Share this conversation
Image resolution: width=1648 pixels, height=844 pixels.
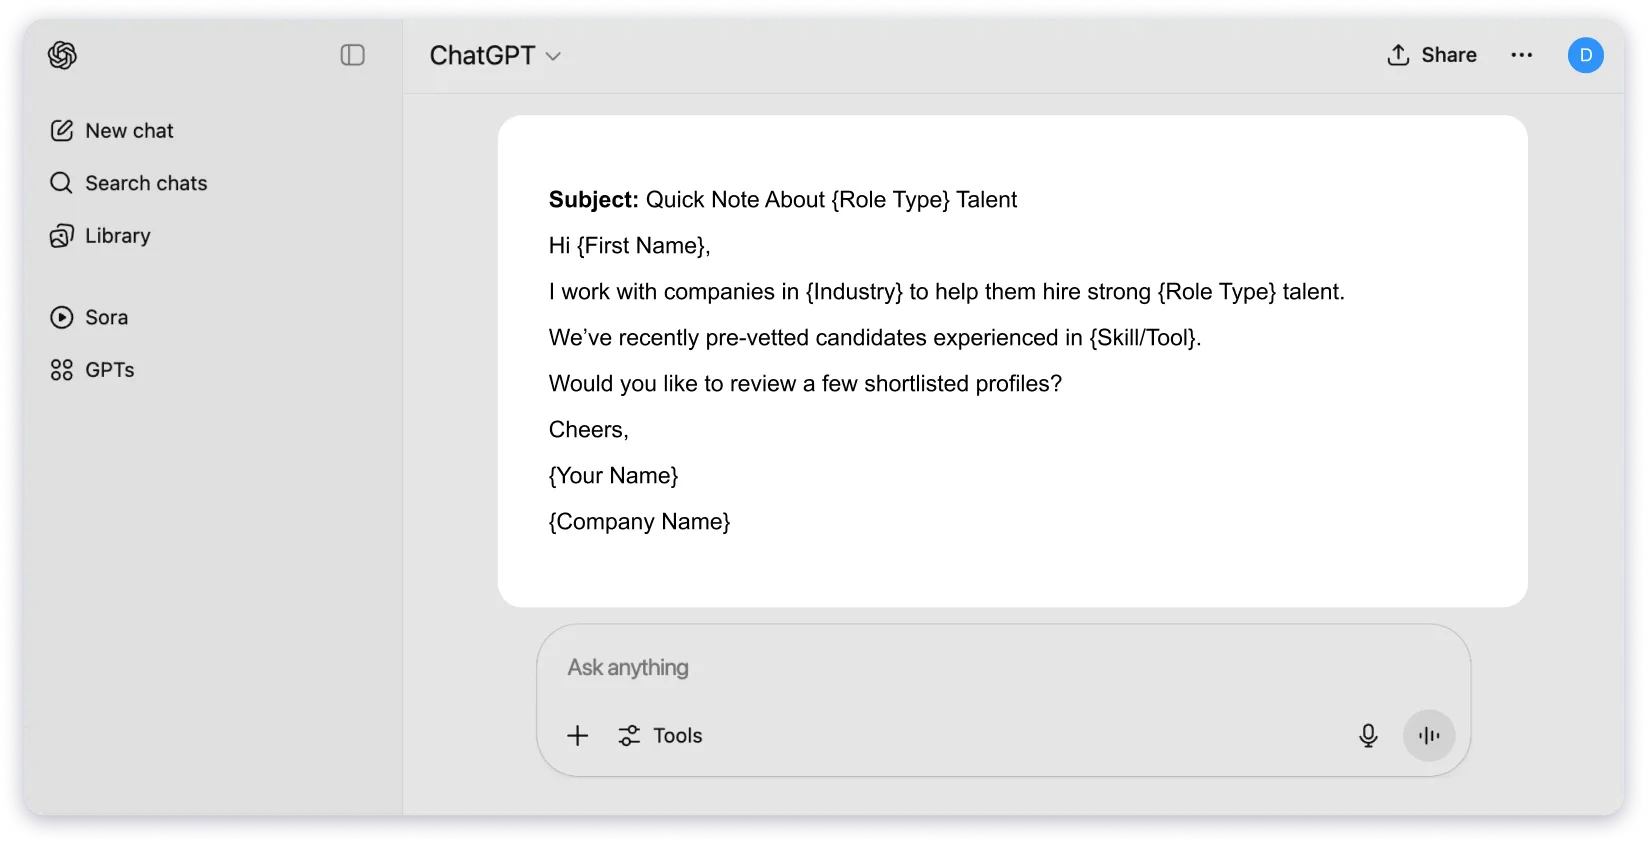[x=1431, y=55]
